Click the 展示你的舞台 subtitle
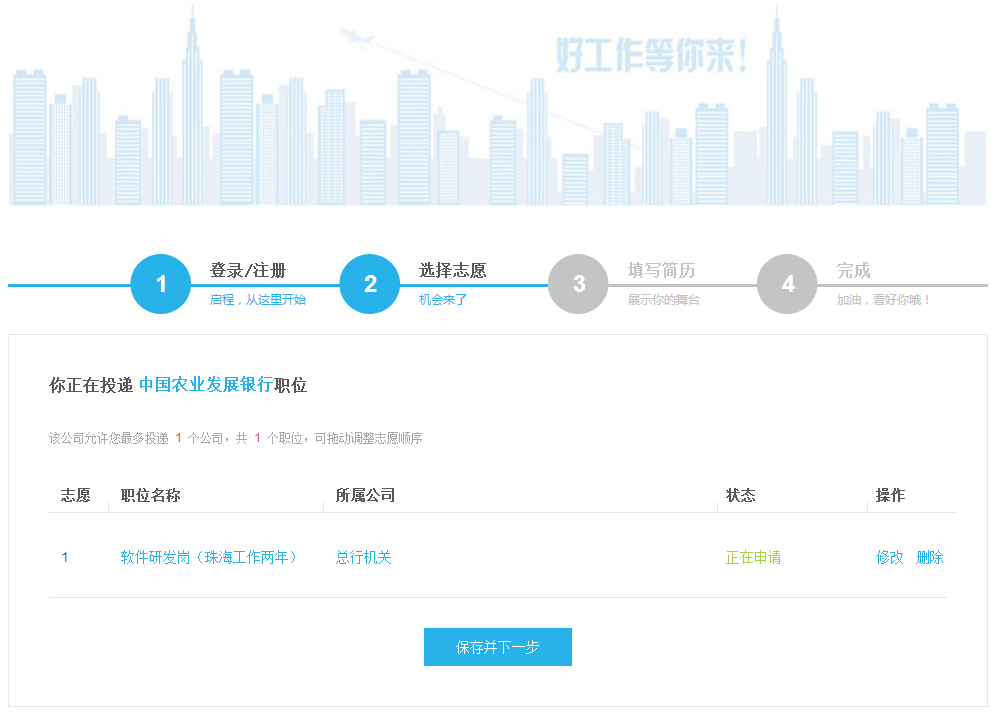 [x=664, y=300]
